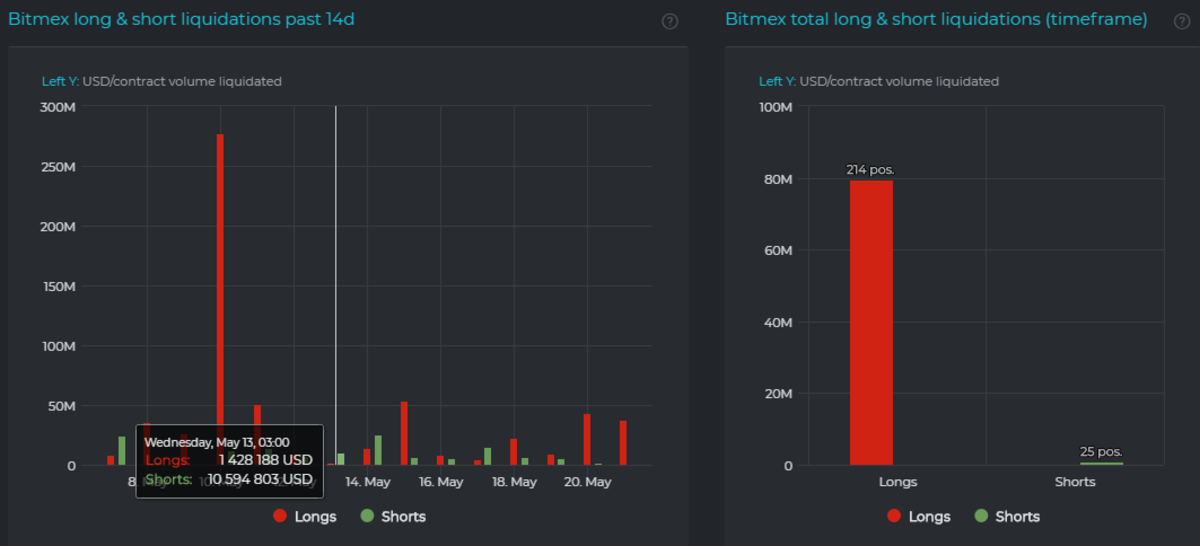Screen dimensions: 1200x546
Task: Click green Shorts legend dot in 14d chart
Action: pos(367,516)
